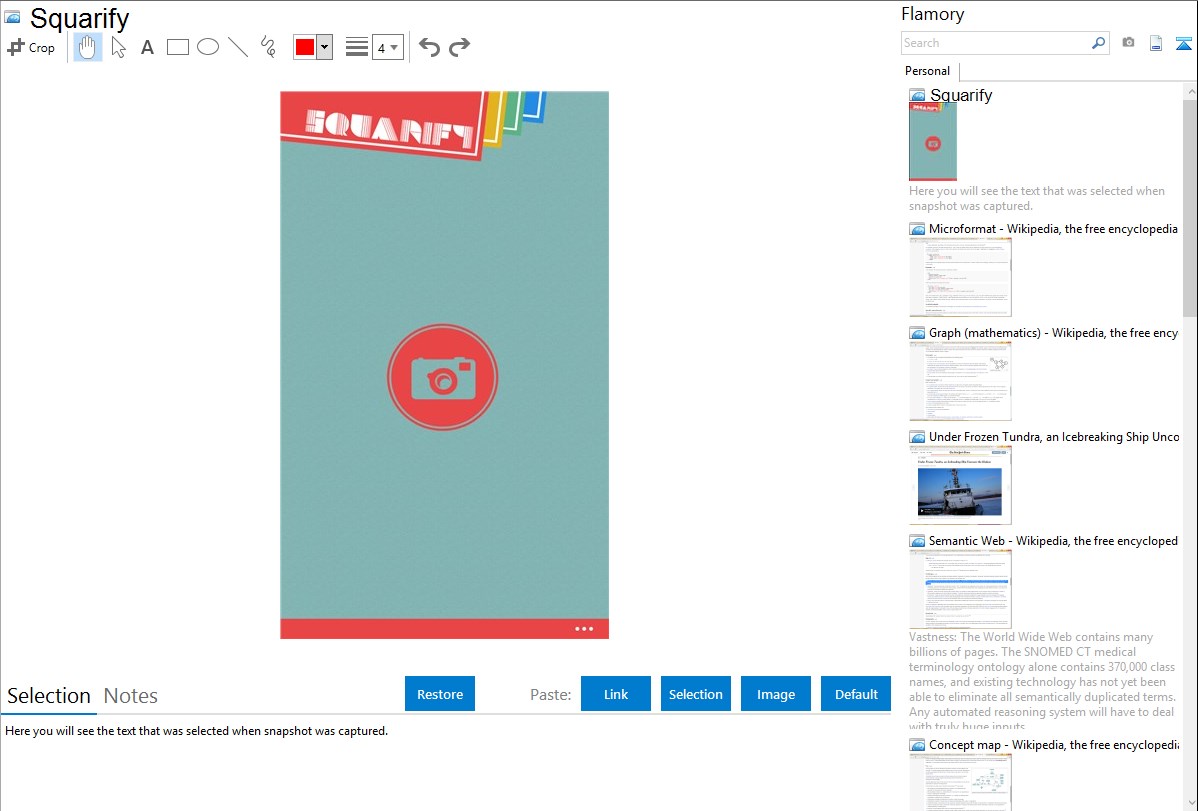Open the Personal tab
Screen dimensions: 1198x811
[x=927, y=71]
